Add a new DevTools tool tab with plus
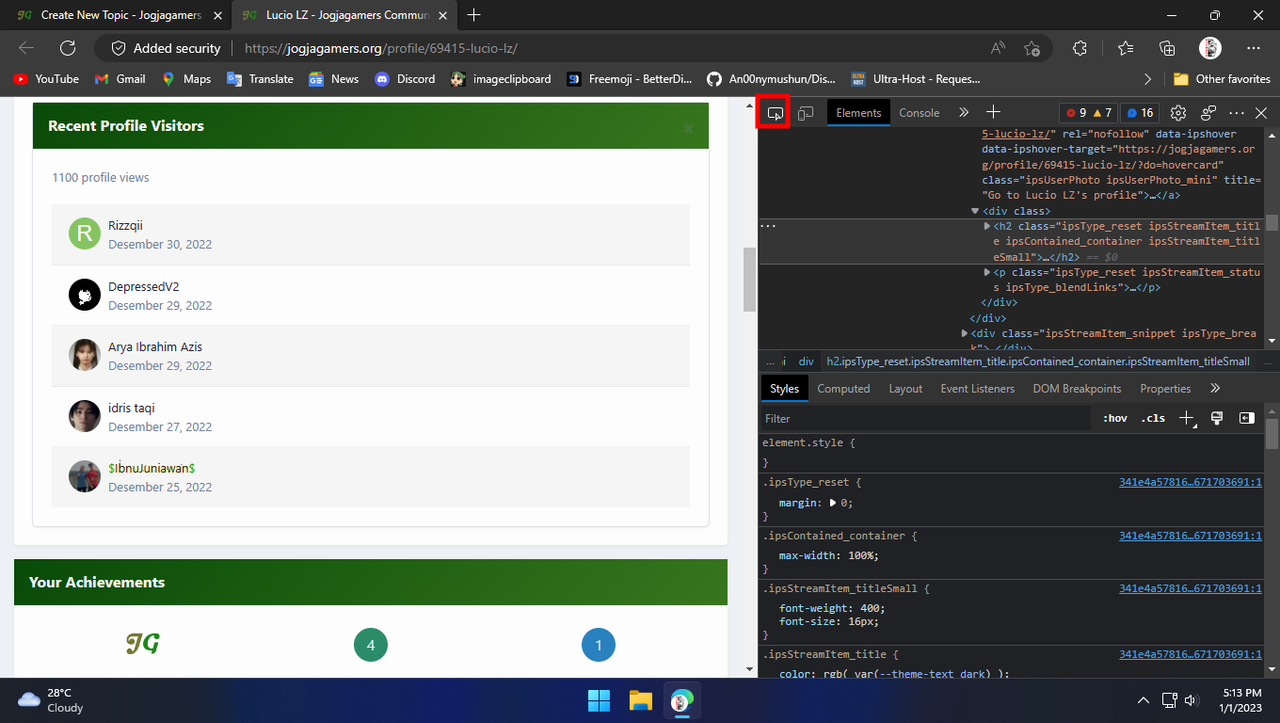 tap(993, 112)
